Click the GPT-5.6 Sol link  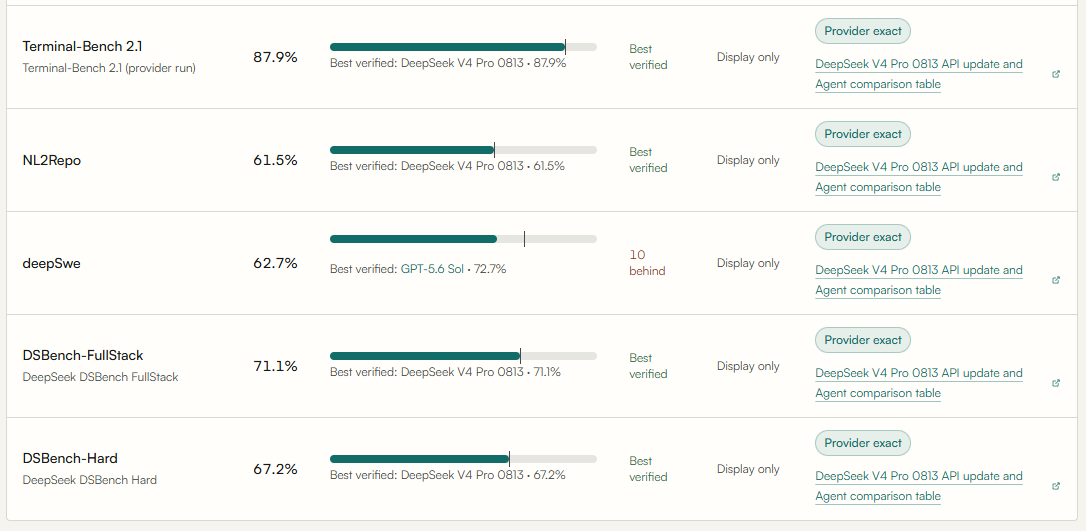432,269
